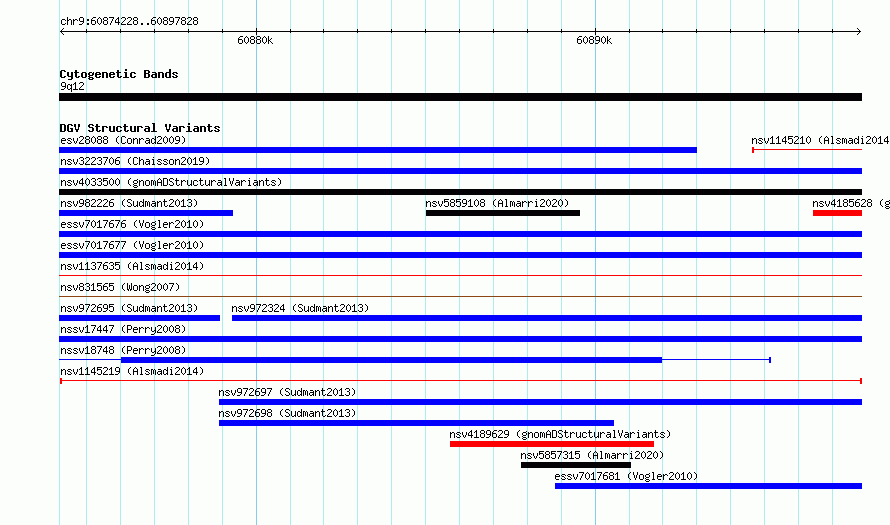Click the esv28088 (Conrad2009) variant label
890x525 pixels.
123,140
